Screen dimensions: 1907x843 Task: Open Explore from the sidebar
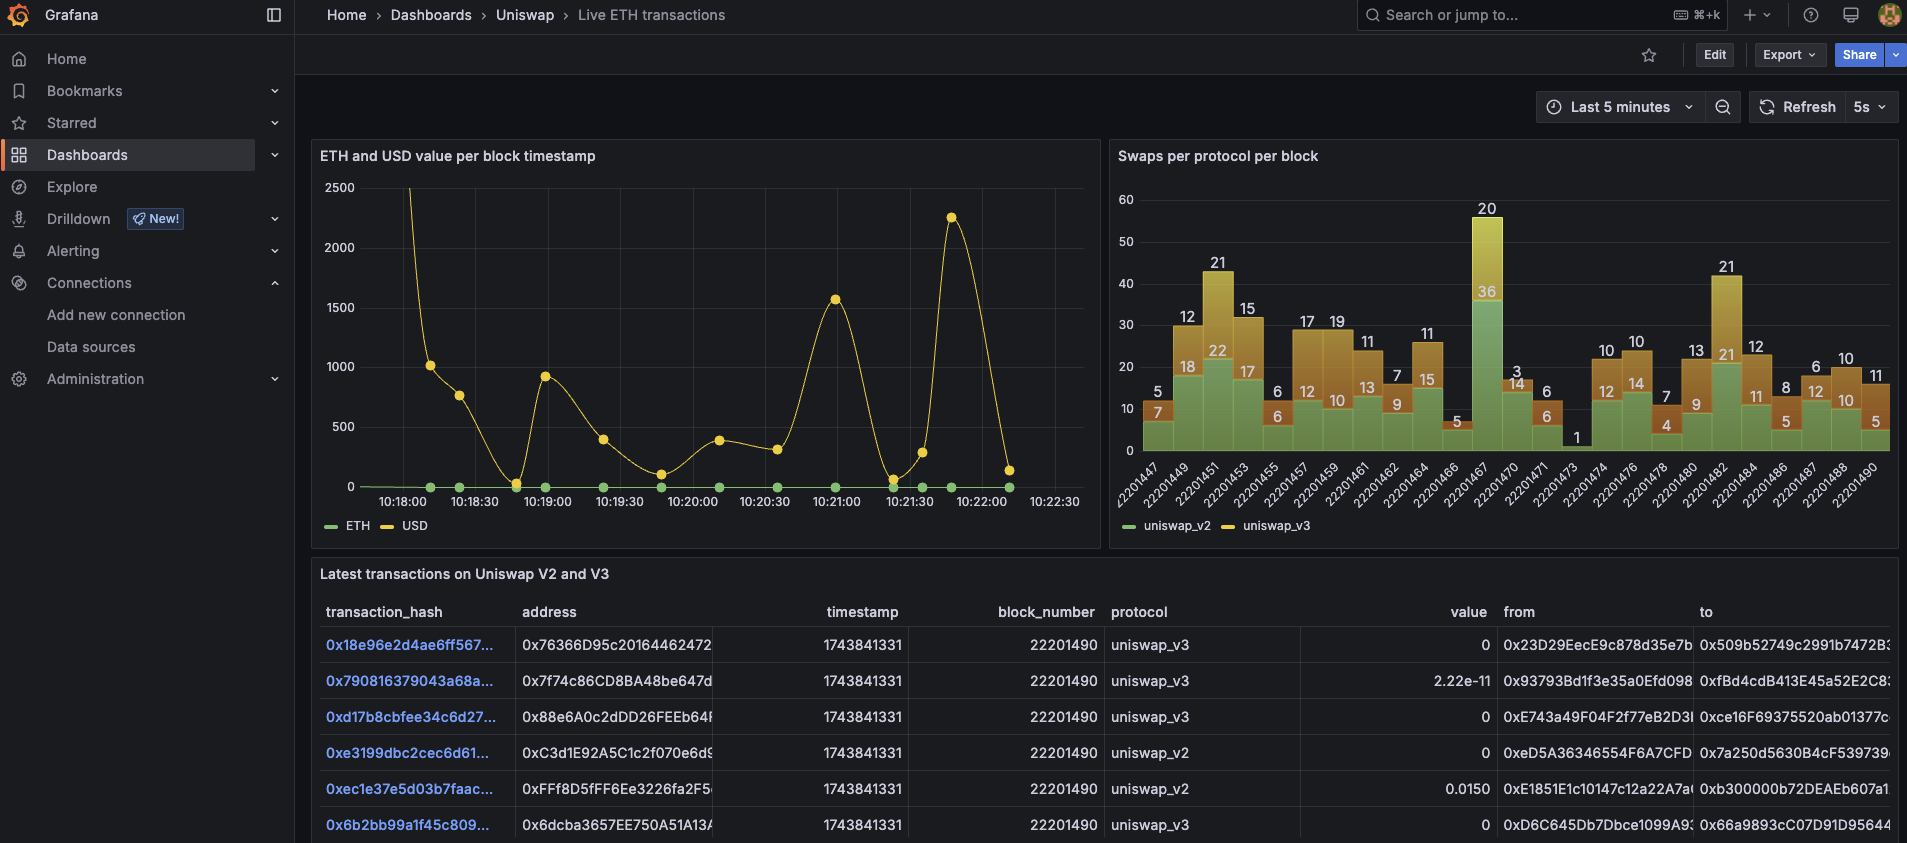[72, 187]
